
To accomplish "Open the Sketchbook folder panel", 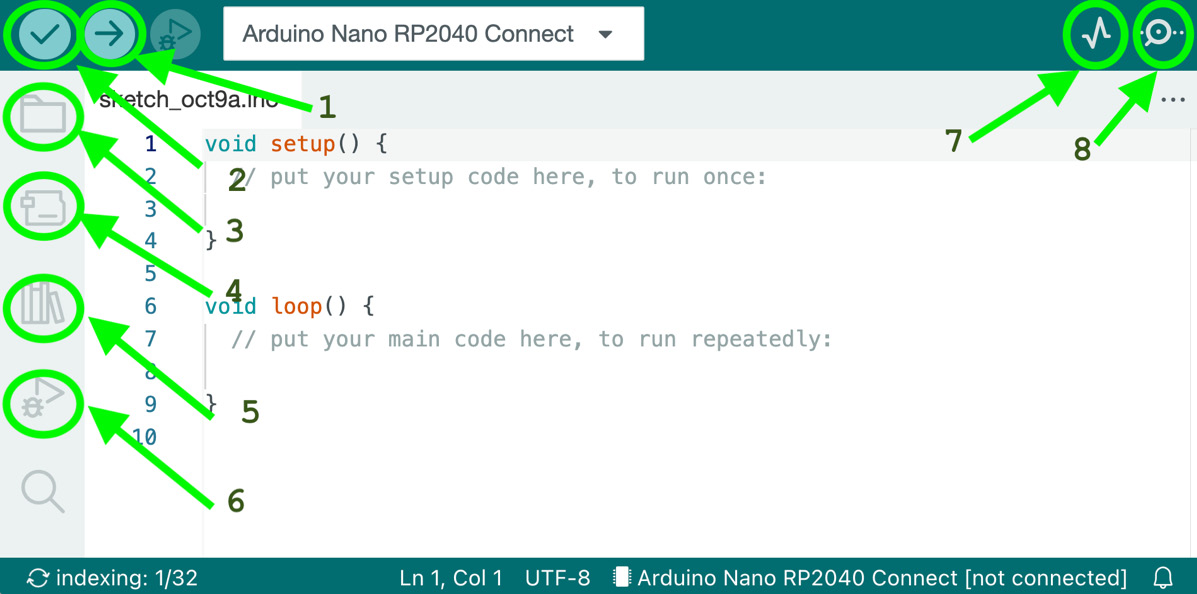I will 43,116.
